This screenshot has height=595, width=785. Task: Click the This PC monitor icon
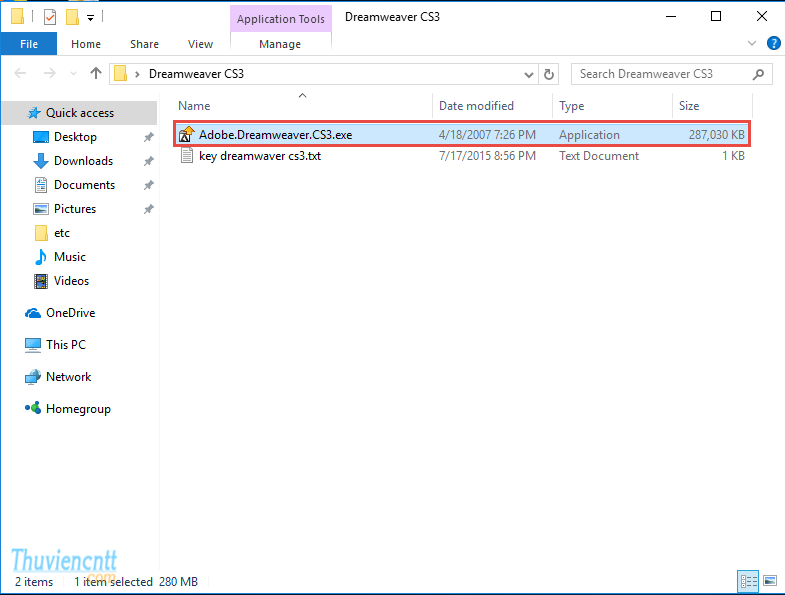click(x=33, y=345)
